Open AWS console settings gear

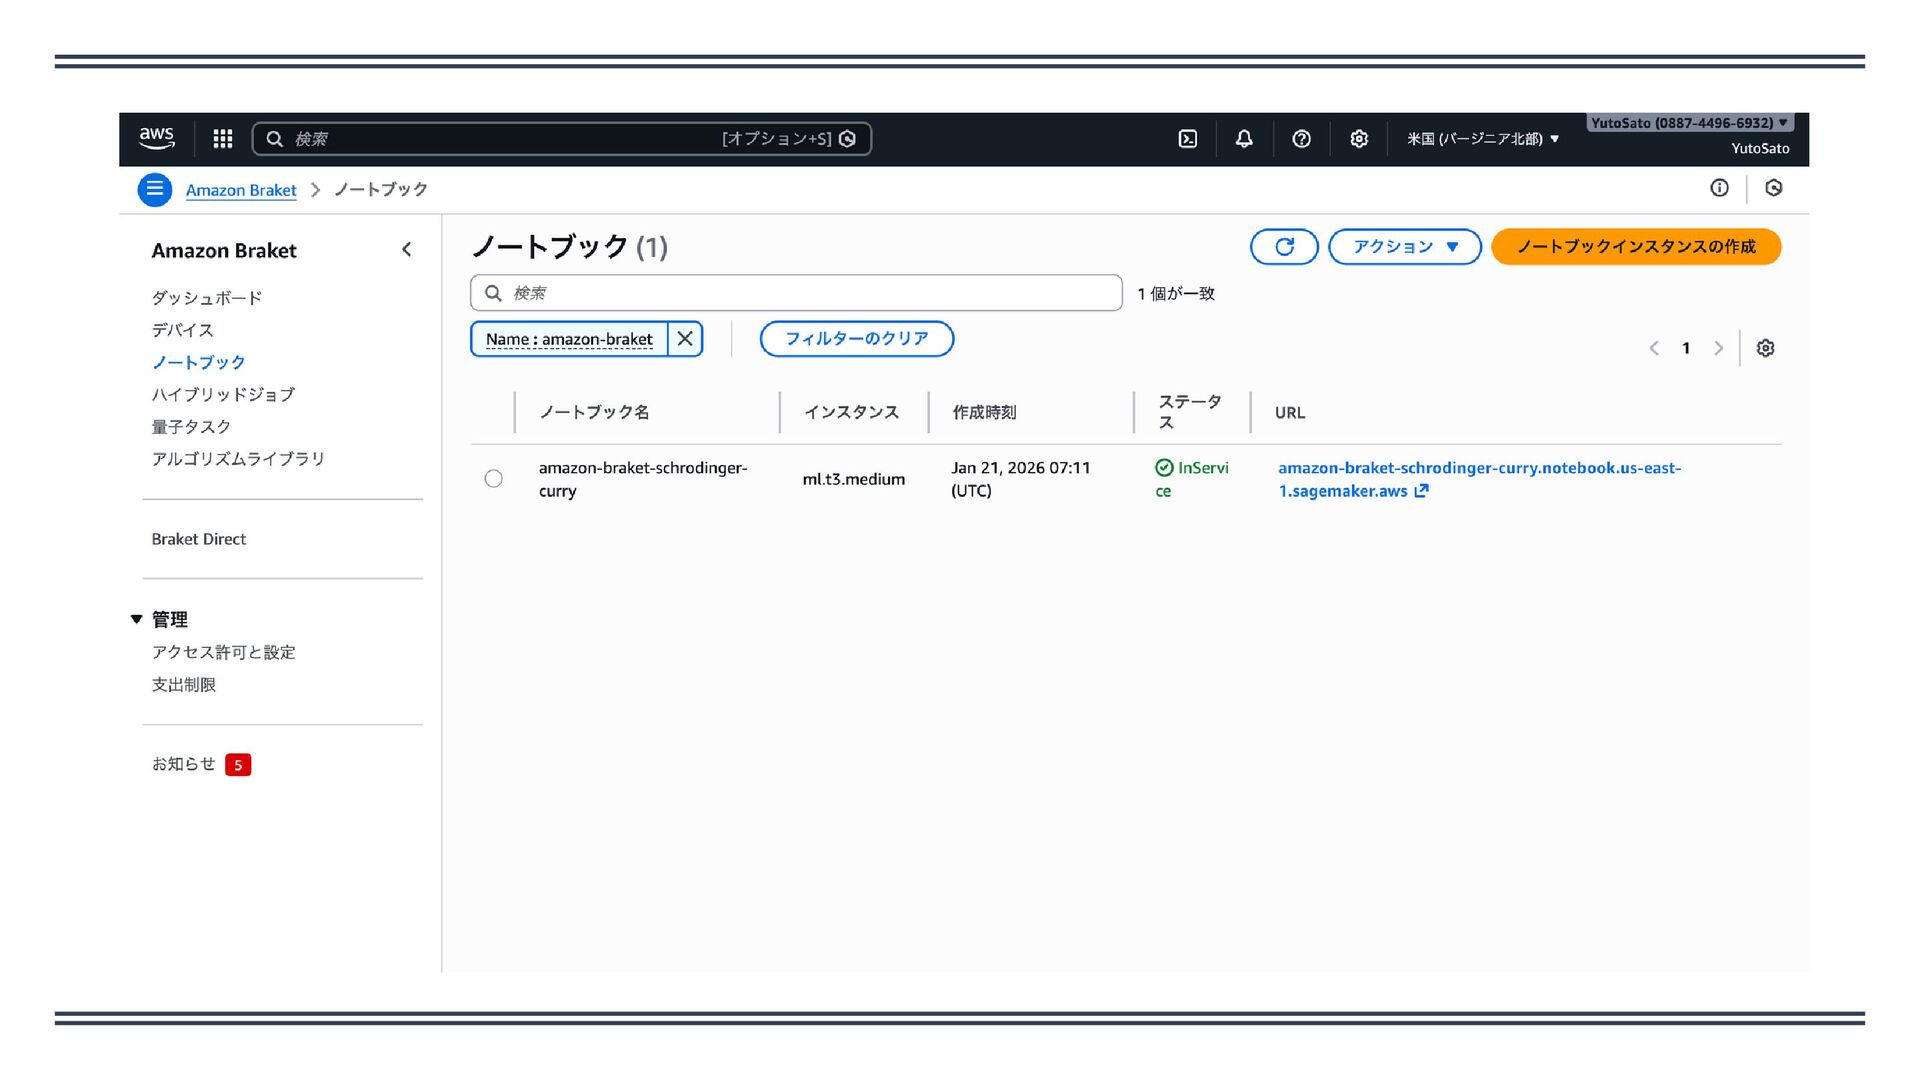coord(1358,139)
